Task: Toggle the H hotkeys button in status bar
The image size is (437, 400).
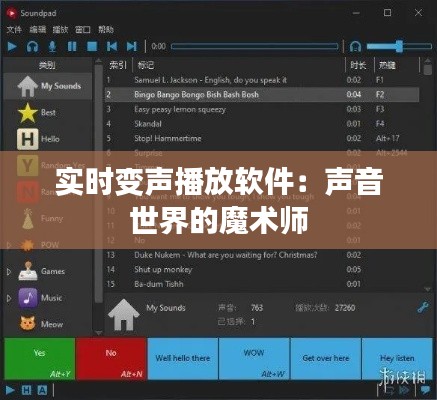Action: coord(26,390)
